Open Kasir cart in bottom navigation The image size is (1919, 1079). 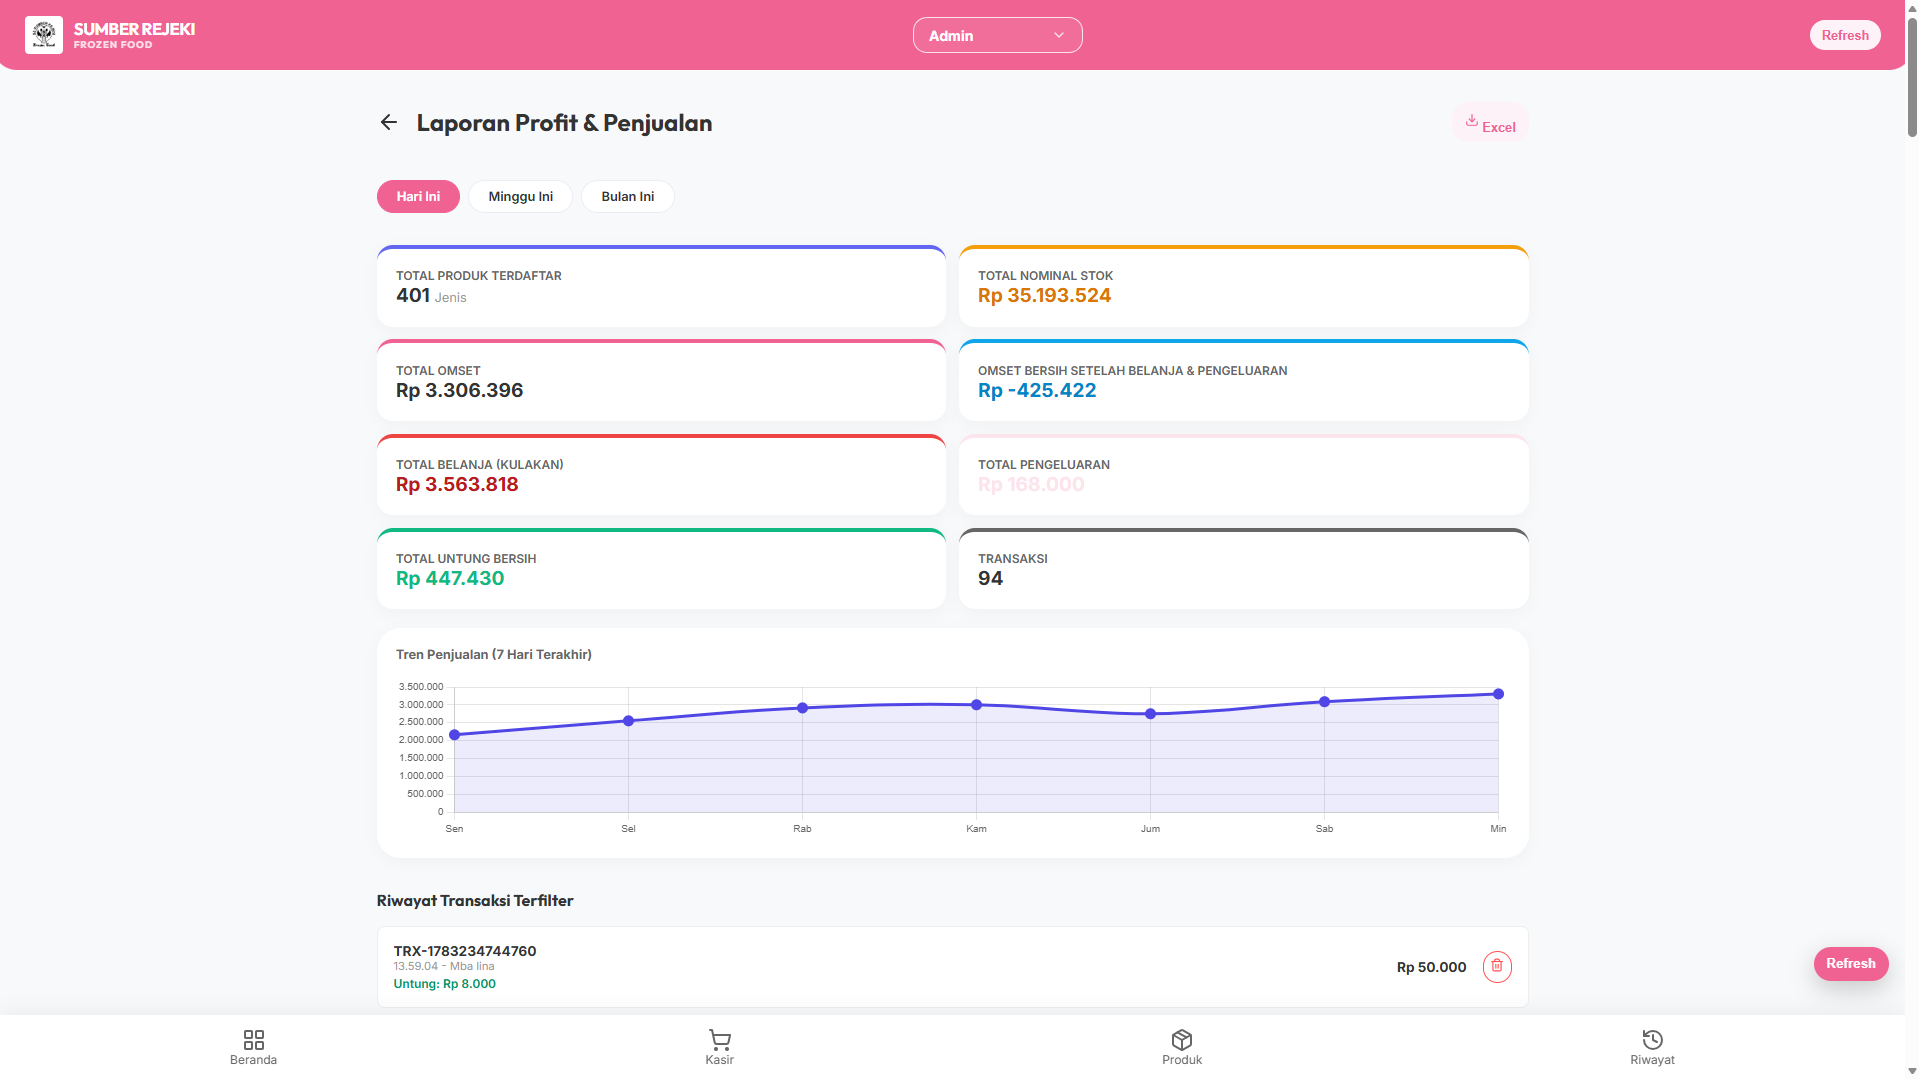click(x=719, y=1047)
